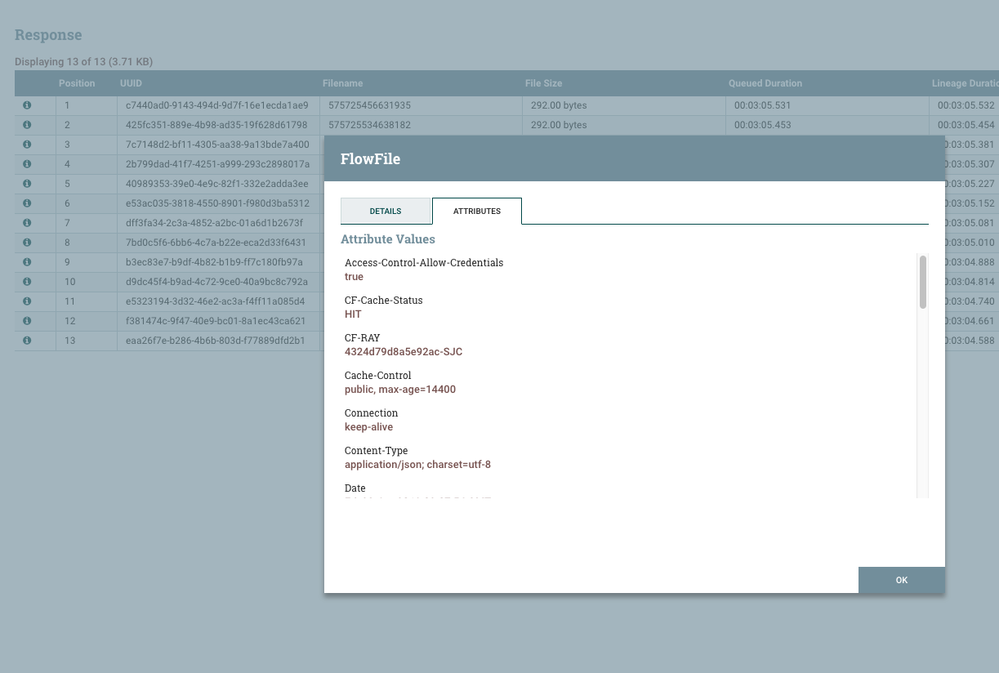Select UUID f381474c-9f47-40e9-bc01-8a1ec43ca621
The image size is (999, 673).
point(215,321)
